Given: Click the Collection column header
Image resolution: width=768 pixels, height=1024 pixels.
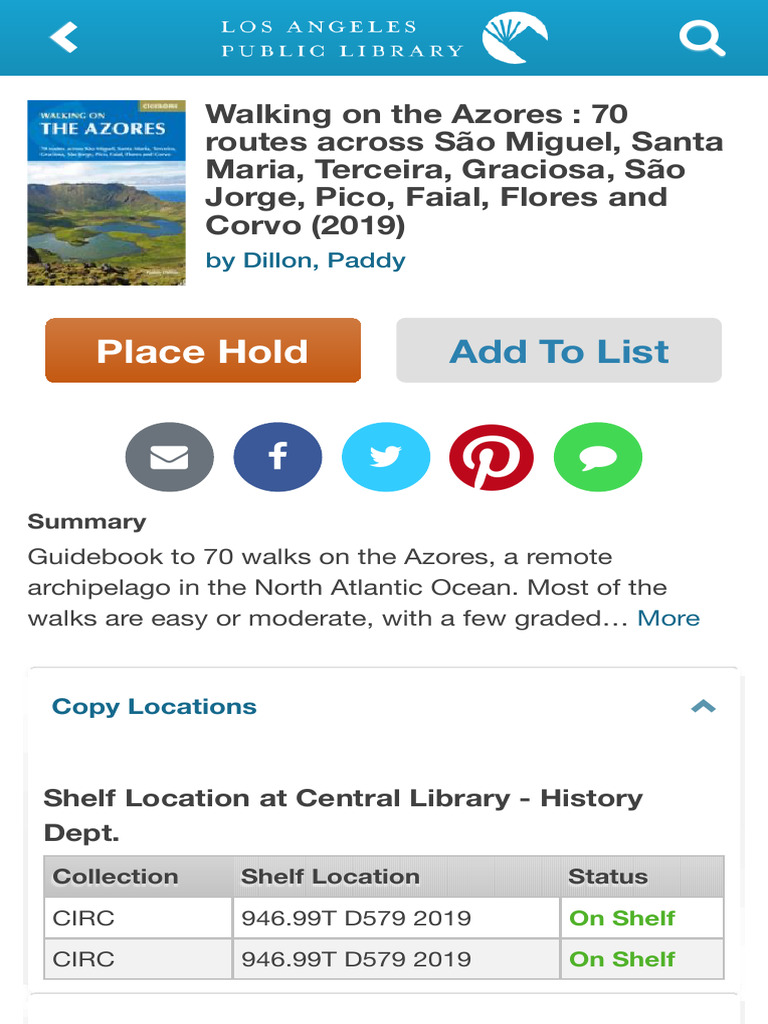Looking at the screenshot, I should 115,877.
